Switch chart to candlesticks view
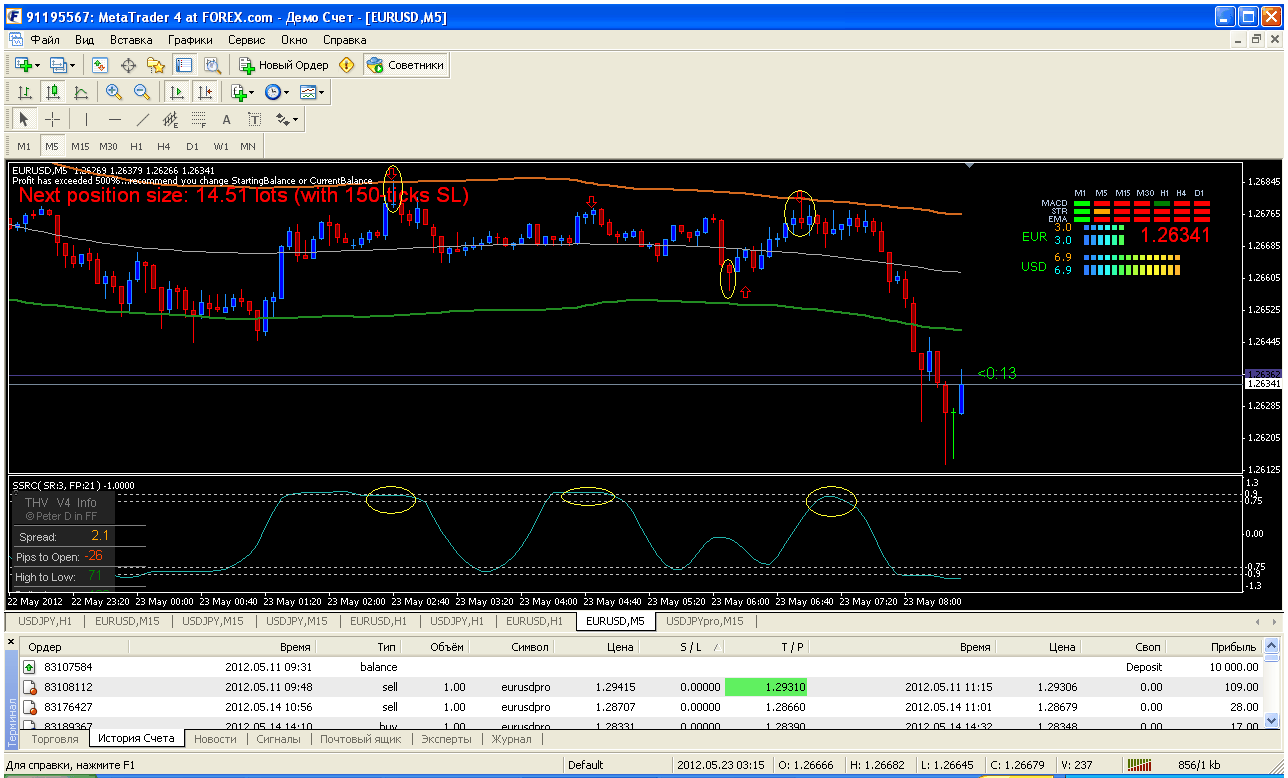Viewport: 1288px width, 778px height. pyautogui.click(x=53, y=92)
